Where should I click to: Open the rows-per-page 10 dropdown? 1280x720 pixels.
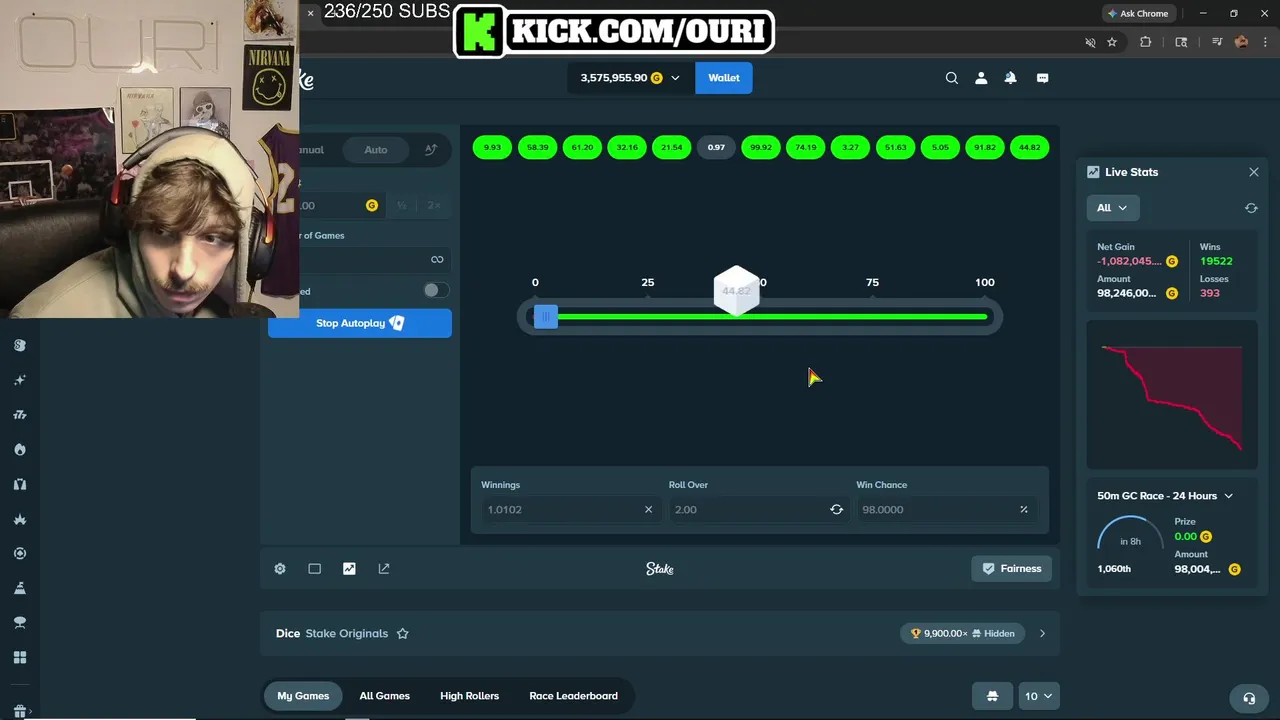(x=1038, y=696)
